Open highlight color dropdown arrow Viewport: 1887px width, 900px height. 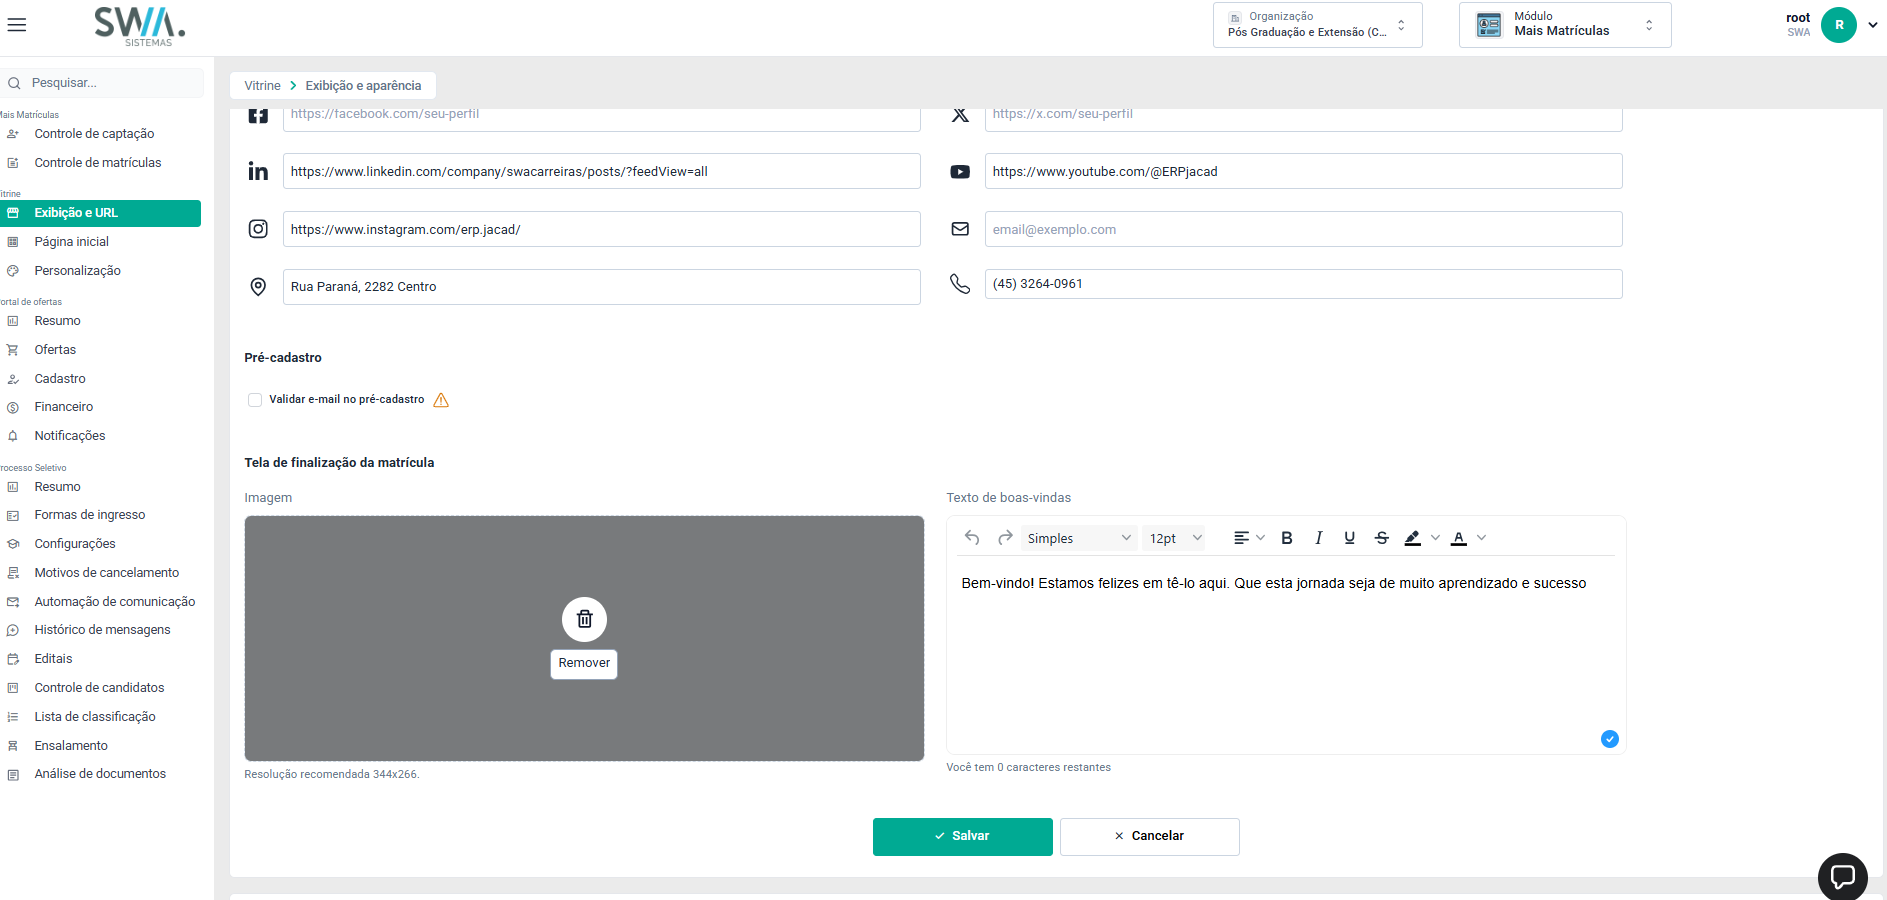coord(1435,538)
